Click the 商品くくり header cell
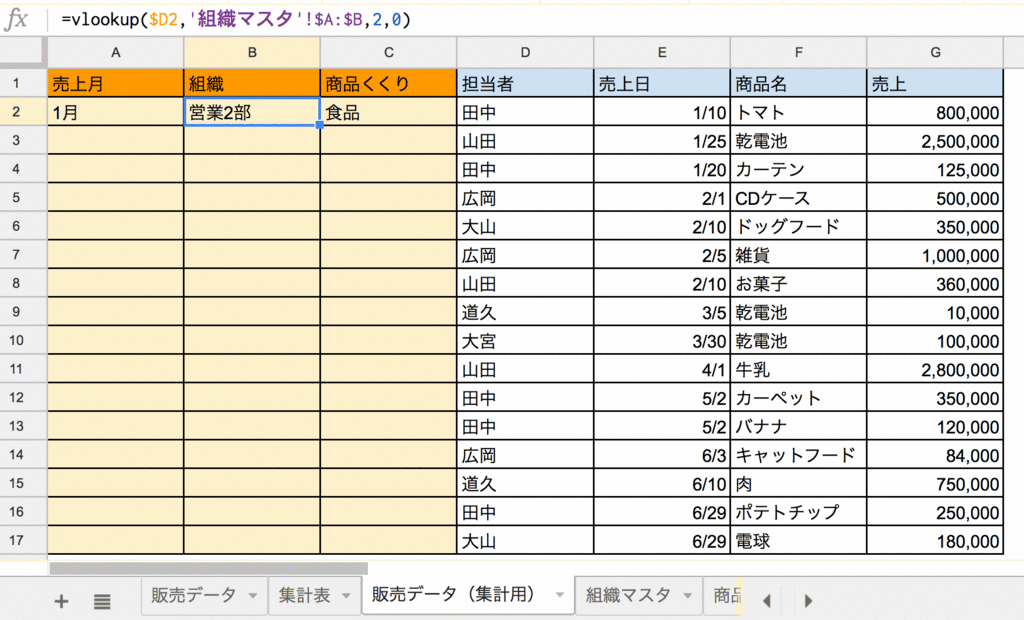This screenshot has height=620, width=1024. pyautogui.click(x=389, y=83)
